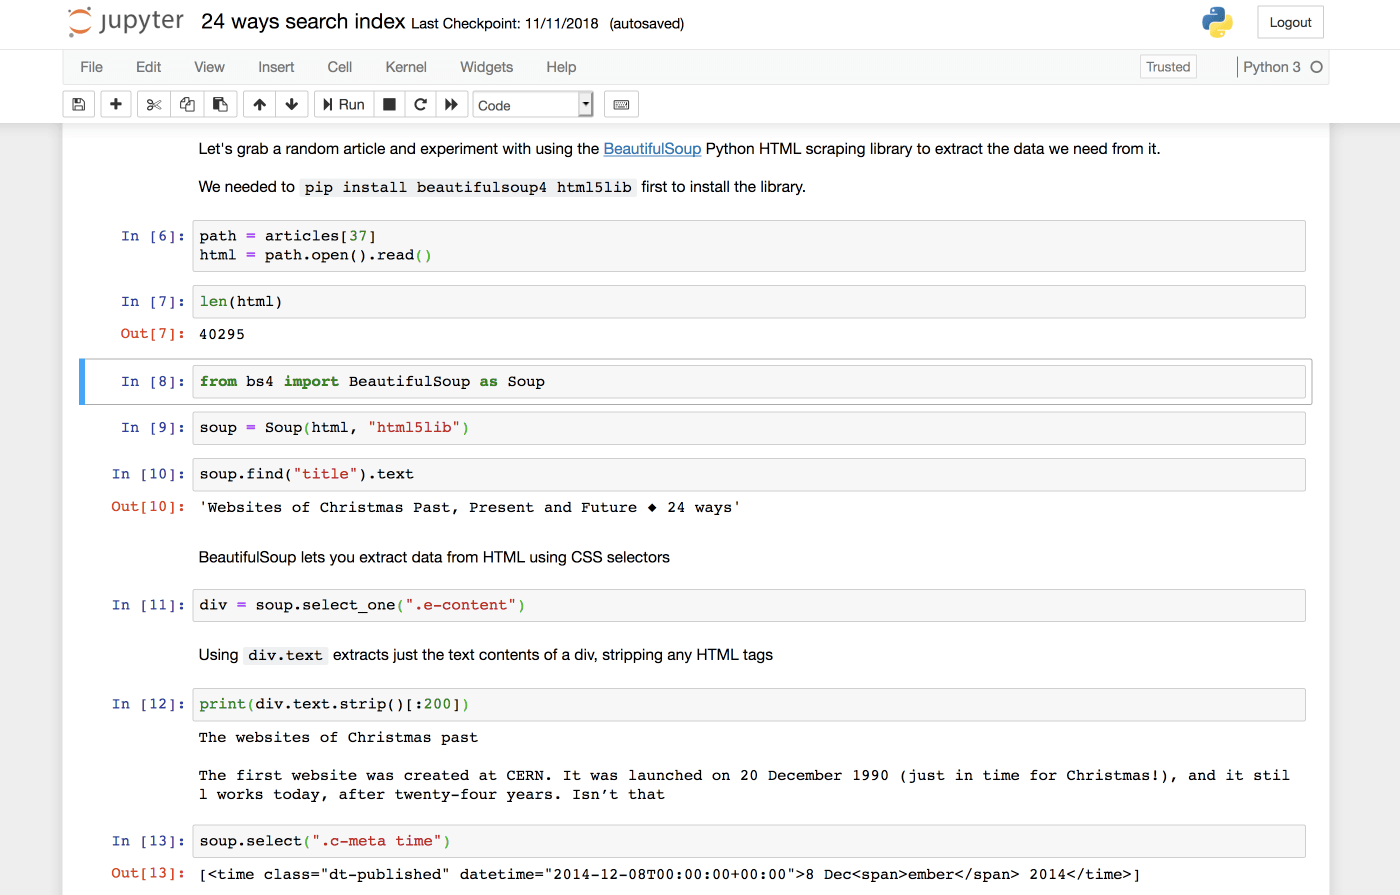Image resolution: width=1400 pixels, height=895 pixels.
Task: Run the selected cell
Action: point(343,104)
